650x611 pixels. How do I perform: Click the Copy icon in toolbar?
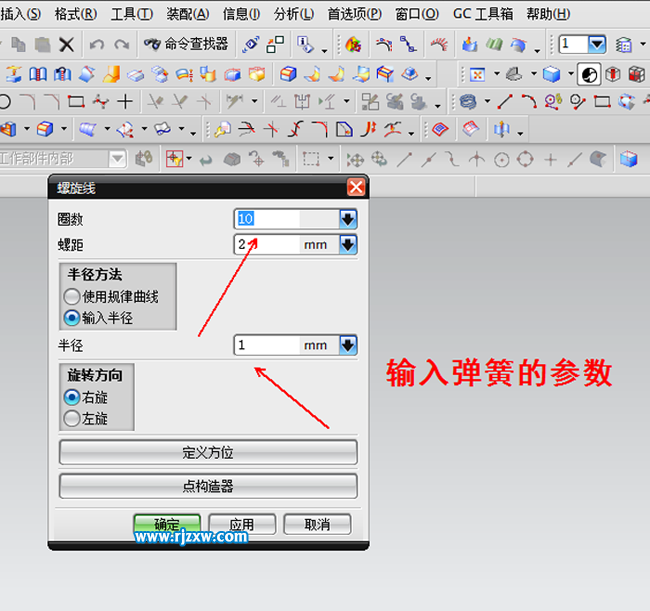[19, 44]
